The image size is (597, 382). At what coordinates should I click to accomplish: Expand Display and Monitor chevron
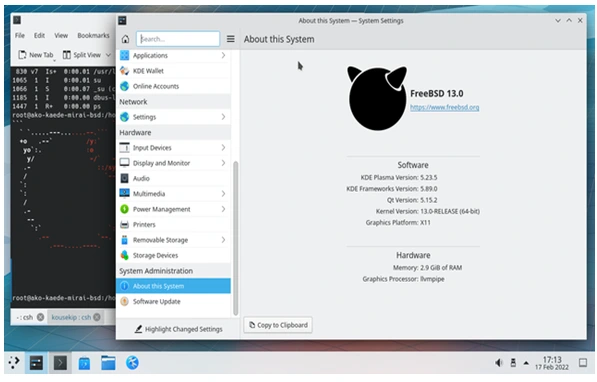[223, 163]
